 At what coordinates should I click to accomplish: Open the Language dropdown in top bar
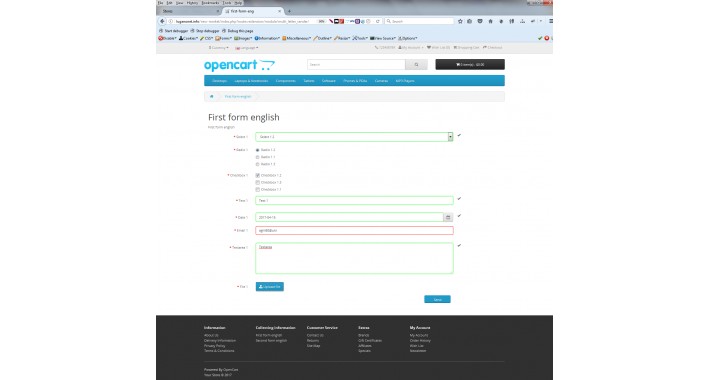[247, 48]
